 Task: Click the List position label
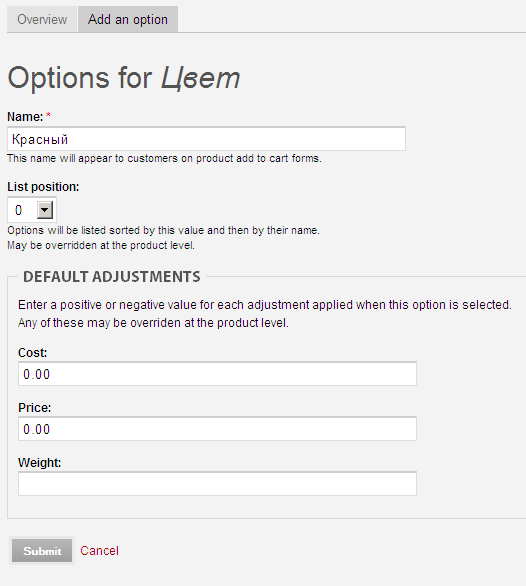[43, 187]
